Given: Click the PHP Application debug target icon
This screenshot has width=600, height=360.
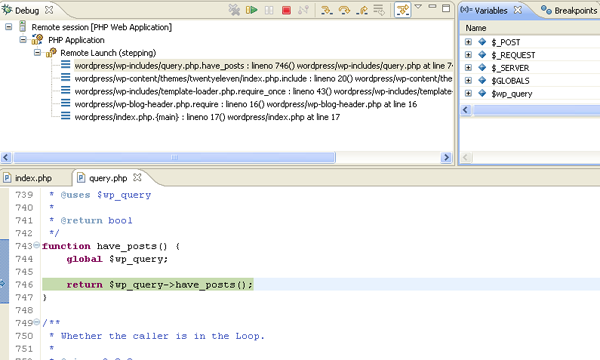Looking at the screenshot, I should [37, 39].
